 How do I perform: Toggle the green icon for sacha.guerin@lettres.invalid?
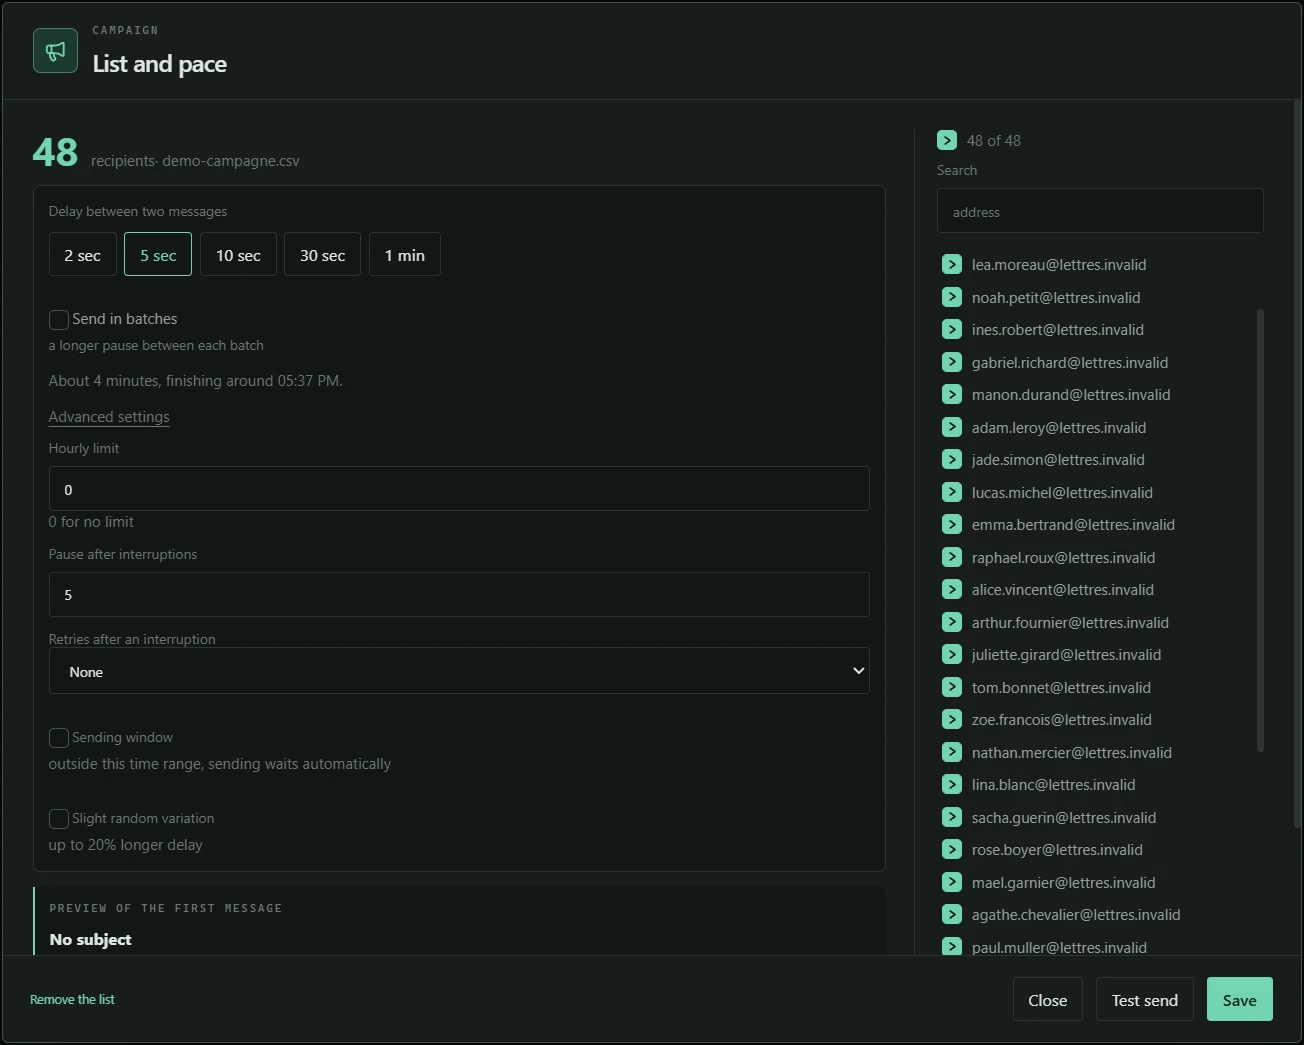(952, 817)
